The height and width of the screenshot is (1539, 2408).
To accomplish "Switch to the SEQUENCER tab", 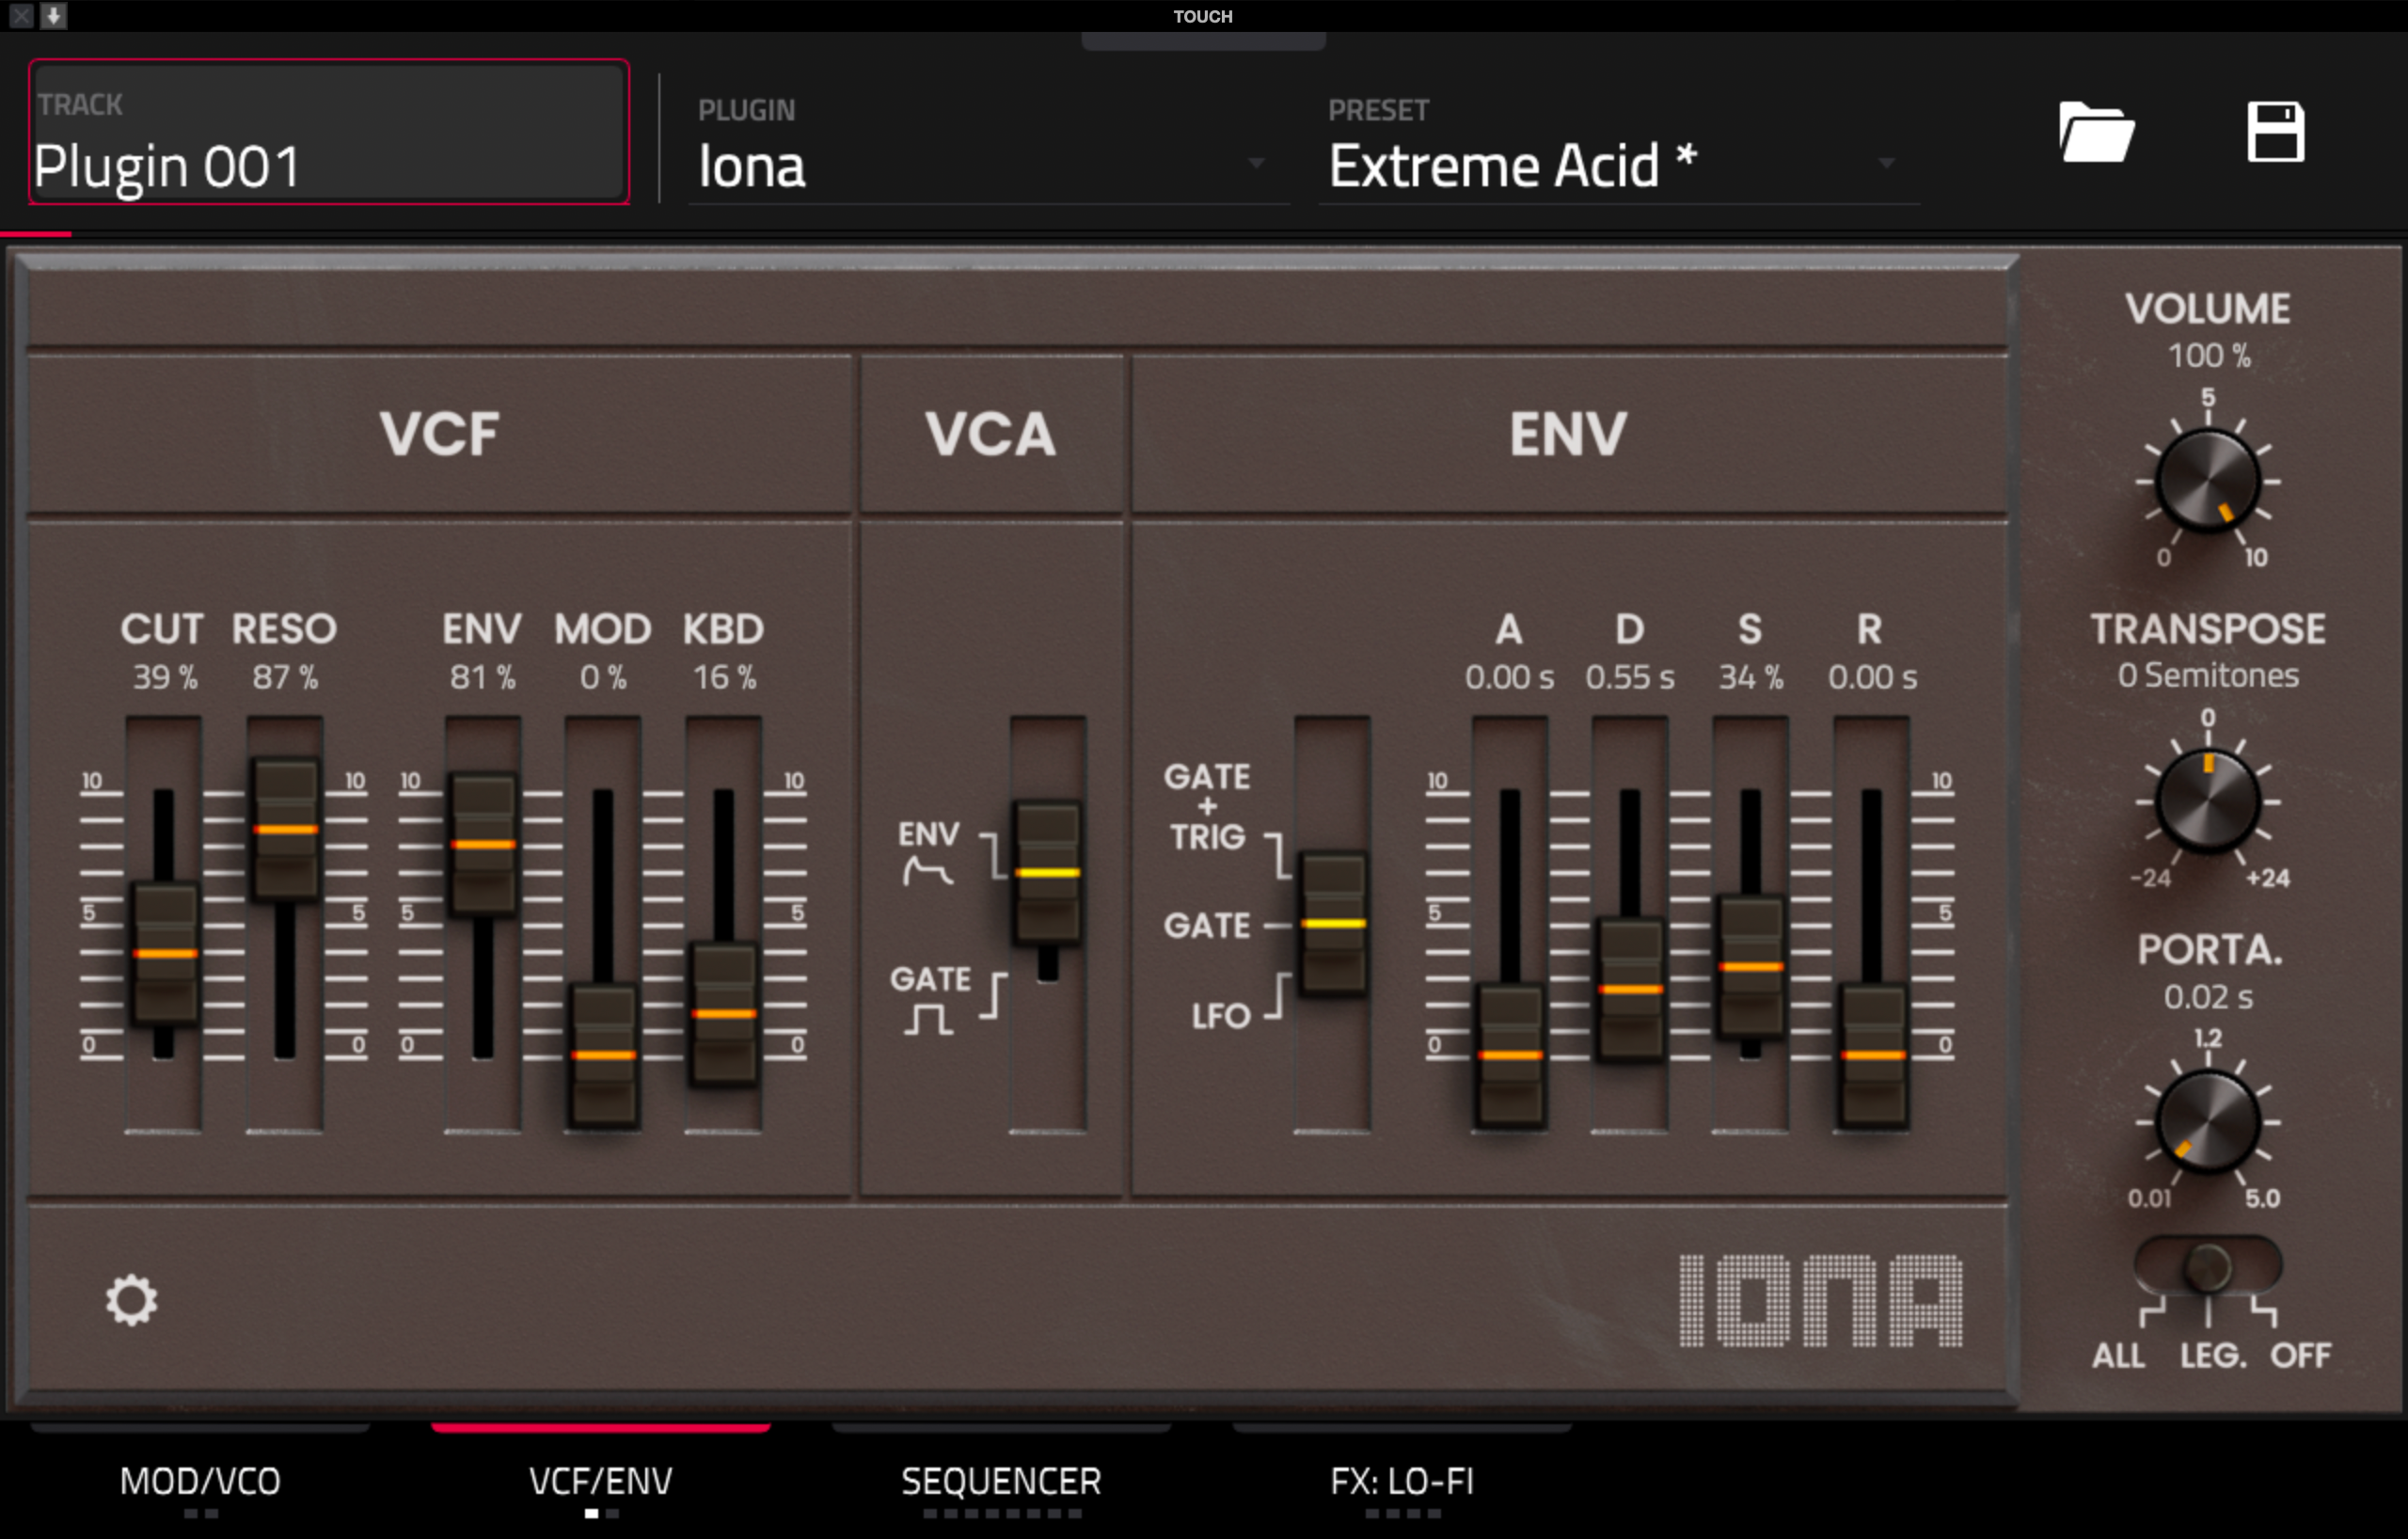I will [1001, 1480].
